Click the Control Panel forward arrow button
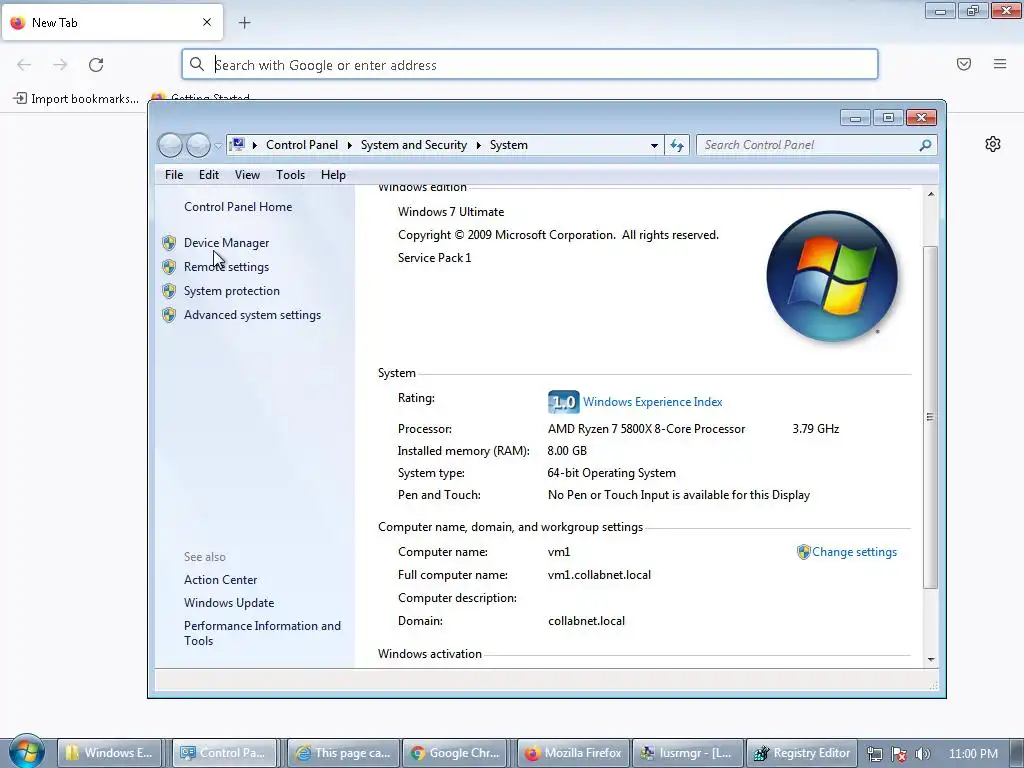Image resolution: width=1024 pixels, height=768 pixels. pyautogui.click(x=198, y=145)
